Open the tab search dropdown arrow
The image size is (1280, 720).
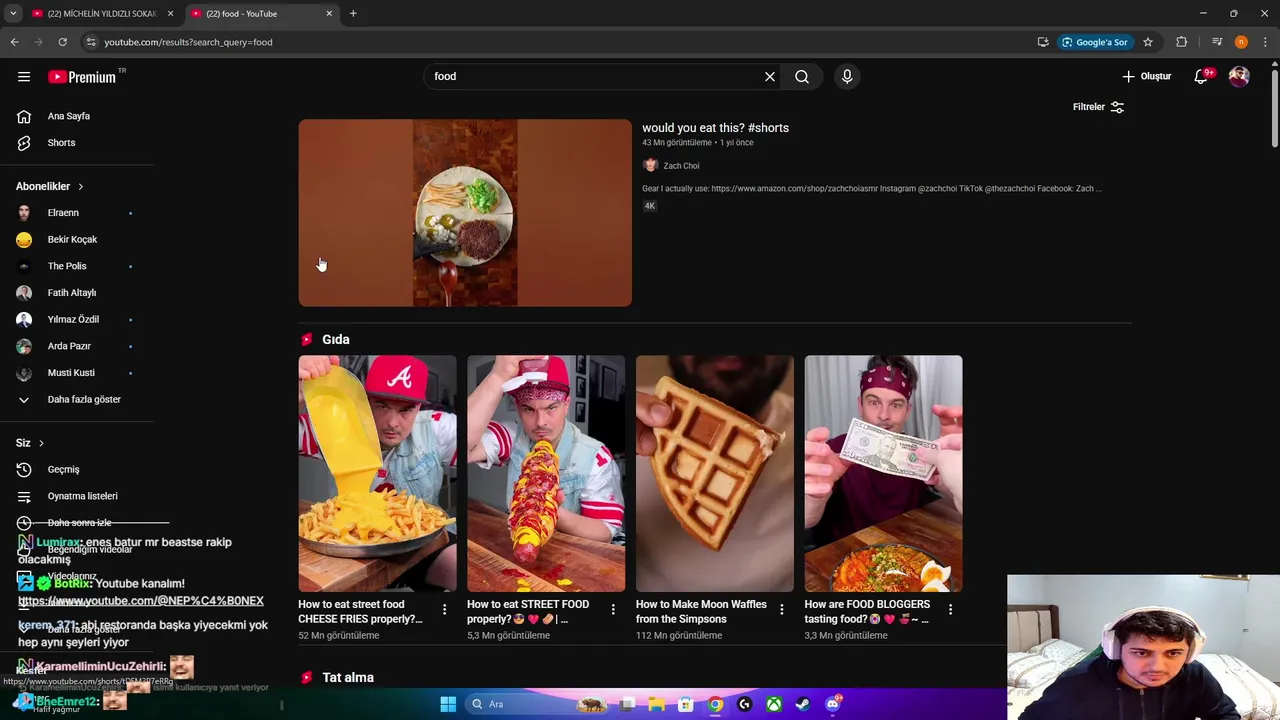pos(13,14)
